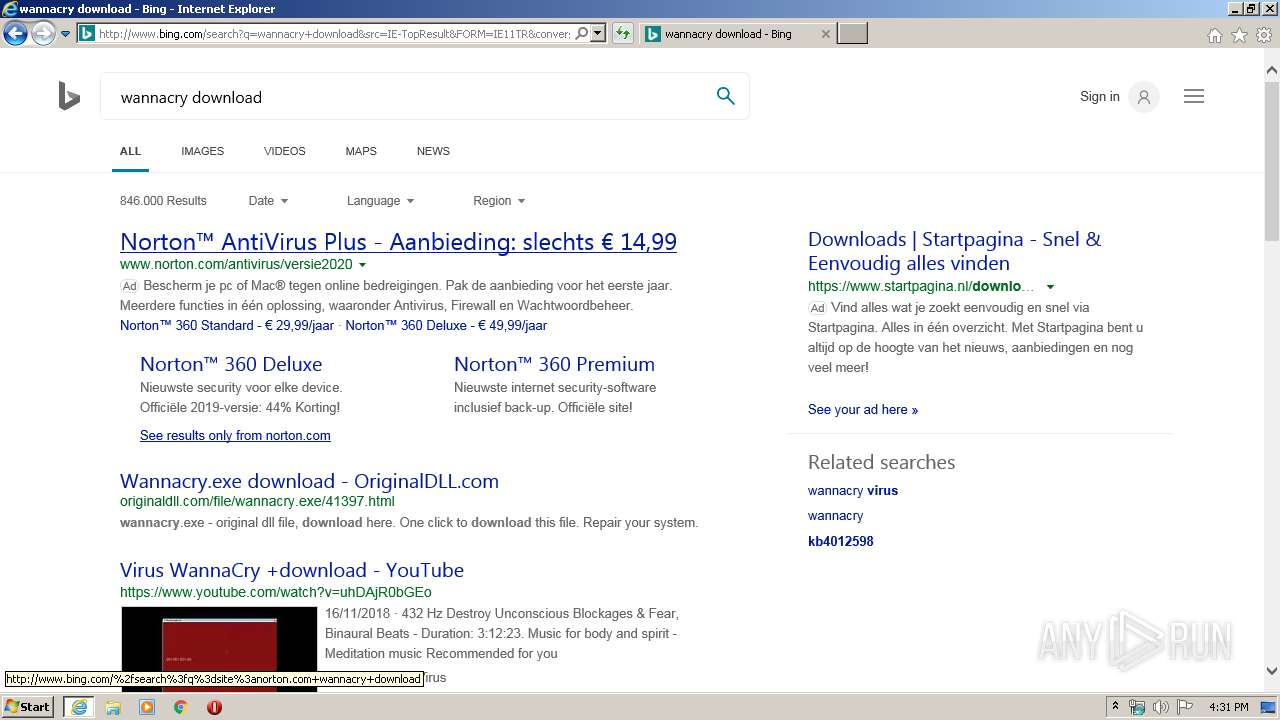The image size is (1280, 720).
Task: Click Sign in link
Action: click(1099, 97)
